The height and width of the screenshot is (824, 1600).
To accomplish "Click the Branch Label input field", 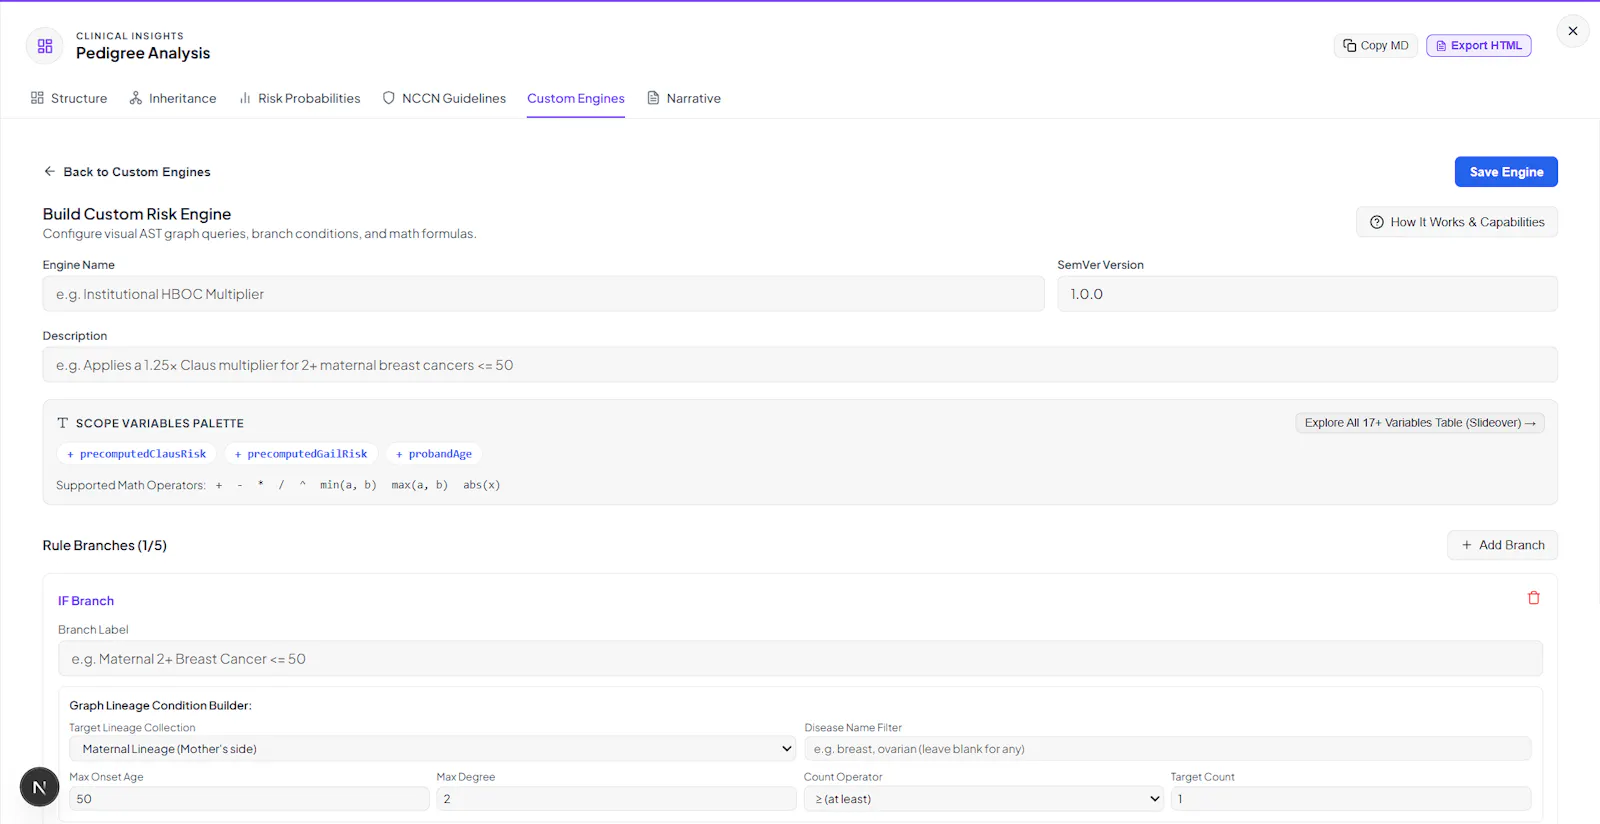I will click(x=800, y=659).
